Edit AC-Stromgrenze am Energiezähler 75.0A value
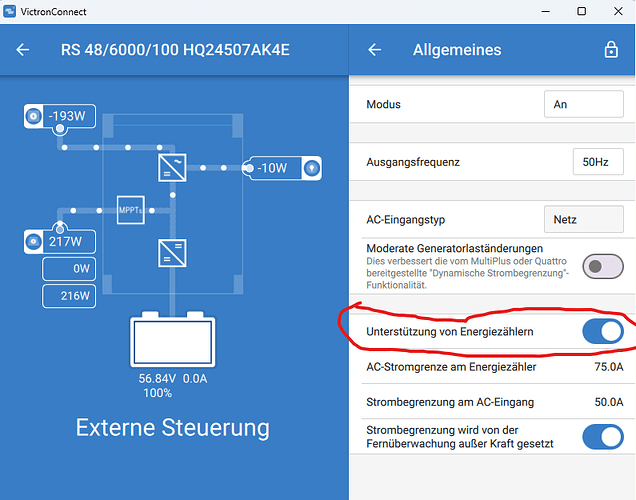 click(x=608, y=367)
